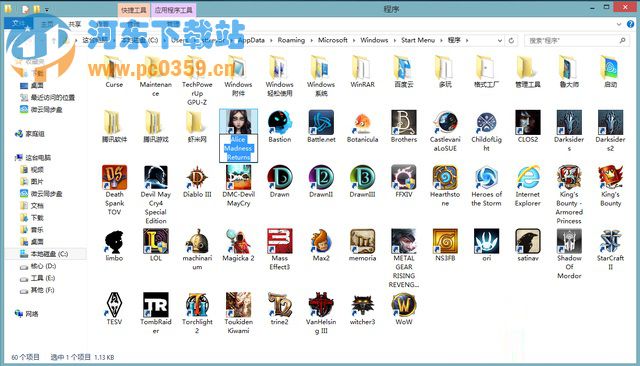The width and height of the screenshot is (640, 366).
Task: Select the FFXIV shortcut icon
Action: [404, 177]
